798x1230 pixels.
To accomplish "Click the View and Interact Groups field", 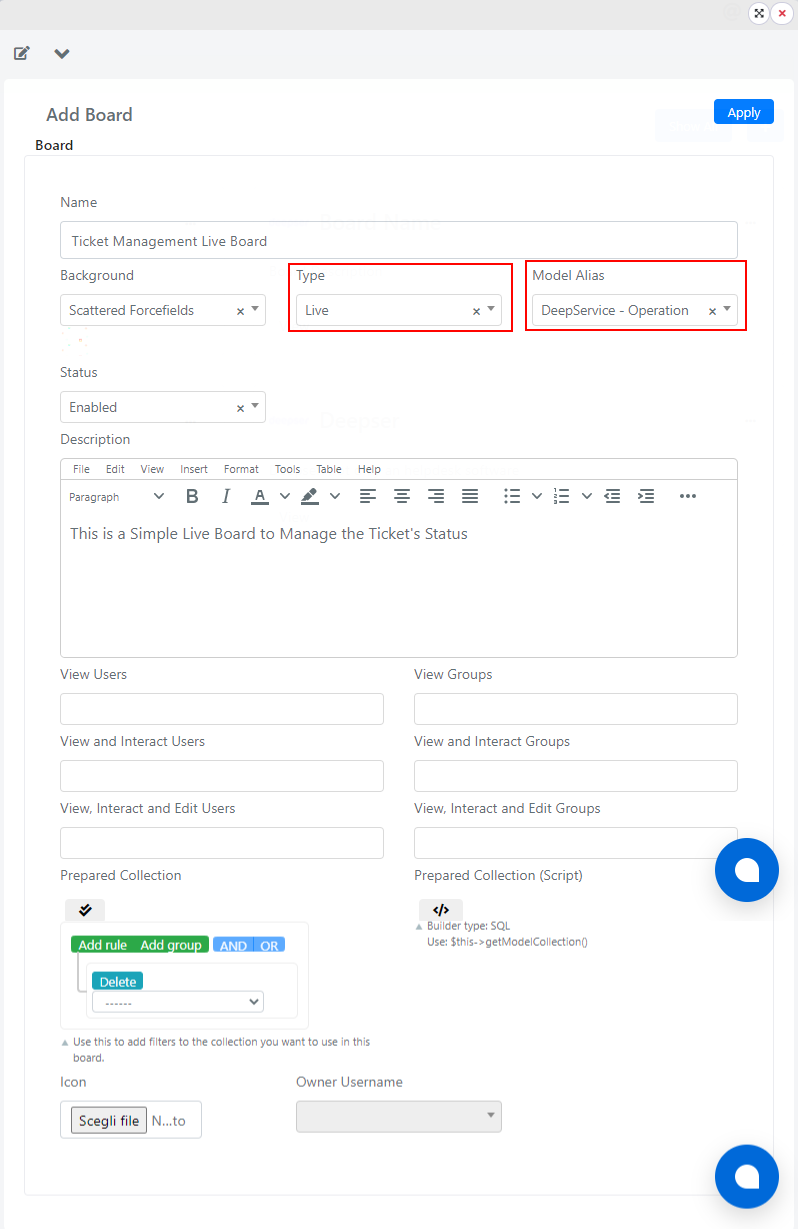I will coord(576,775).
